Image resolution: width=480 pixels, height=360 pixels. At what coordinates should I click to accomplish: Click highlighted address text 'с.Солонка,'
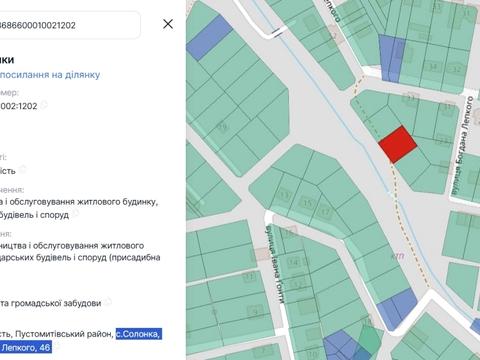(x=139, y=334)
